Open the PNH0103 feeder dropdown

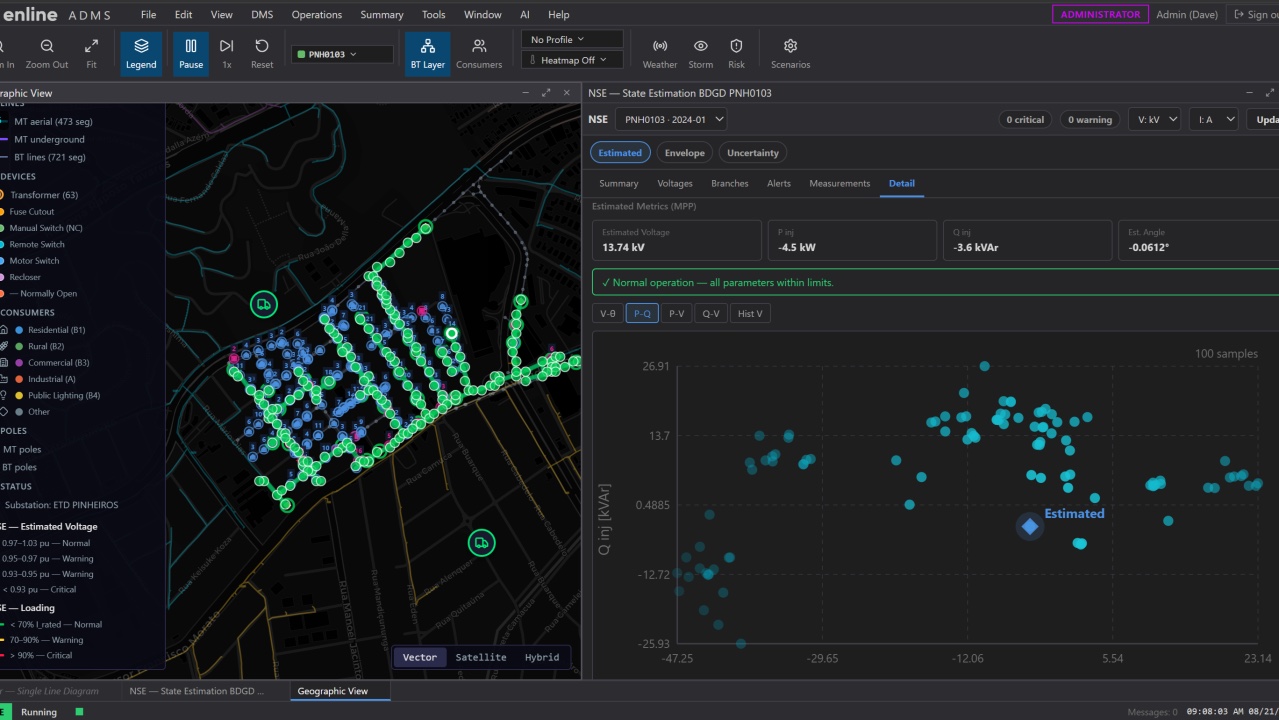342,54
